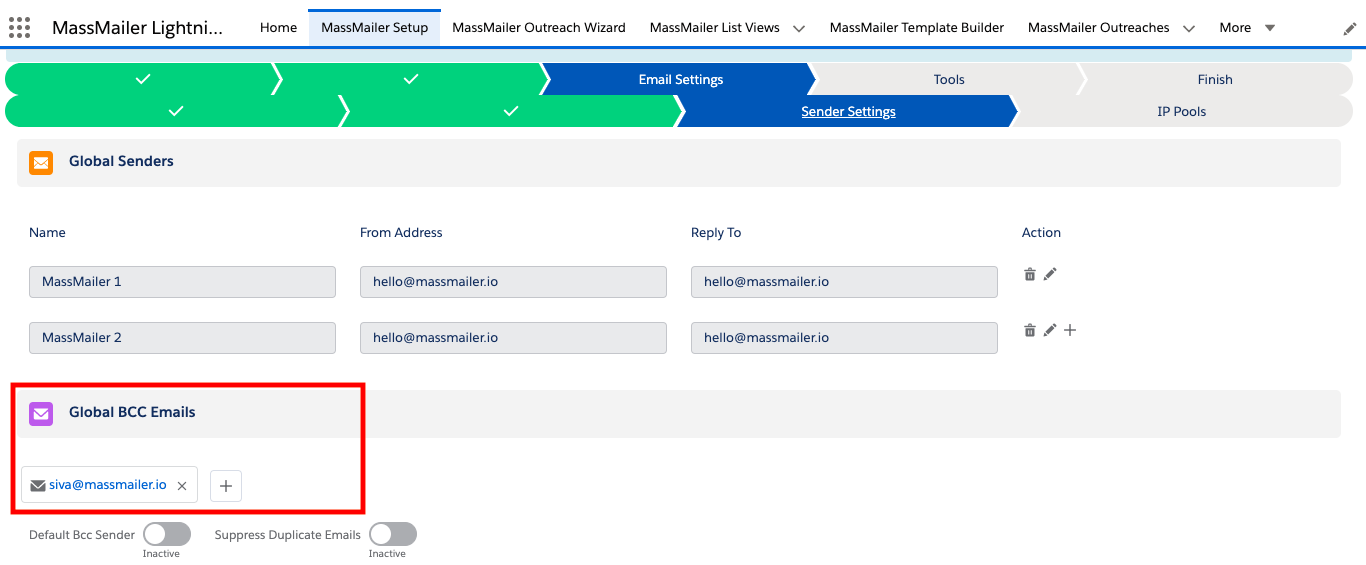Go to the Home tab
Viewport: 1366px width, 565px height.
click(278, 28)
